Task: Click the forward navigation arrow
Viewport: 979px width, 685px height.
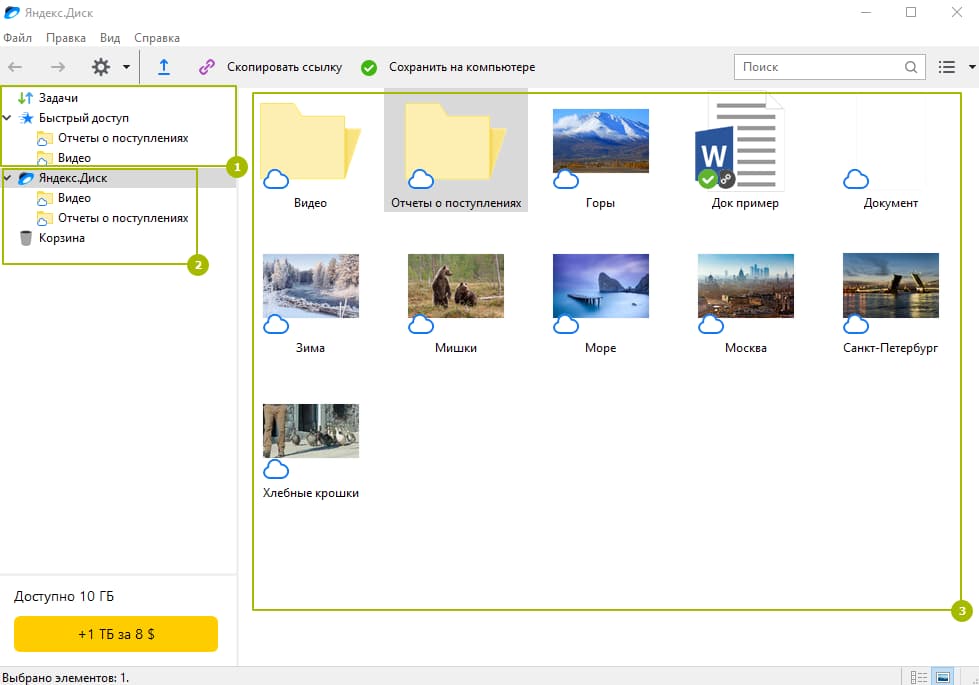Action: (58, 67)
